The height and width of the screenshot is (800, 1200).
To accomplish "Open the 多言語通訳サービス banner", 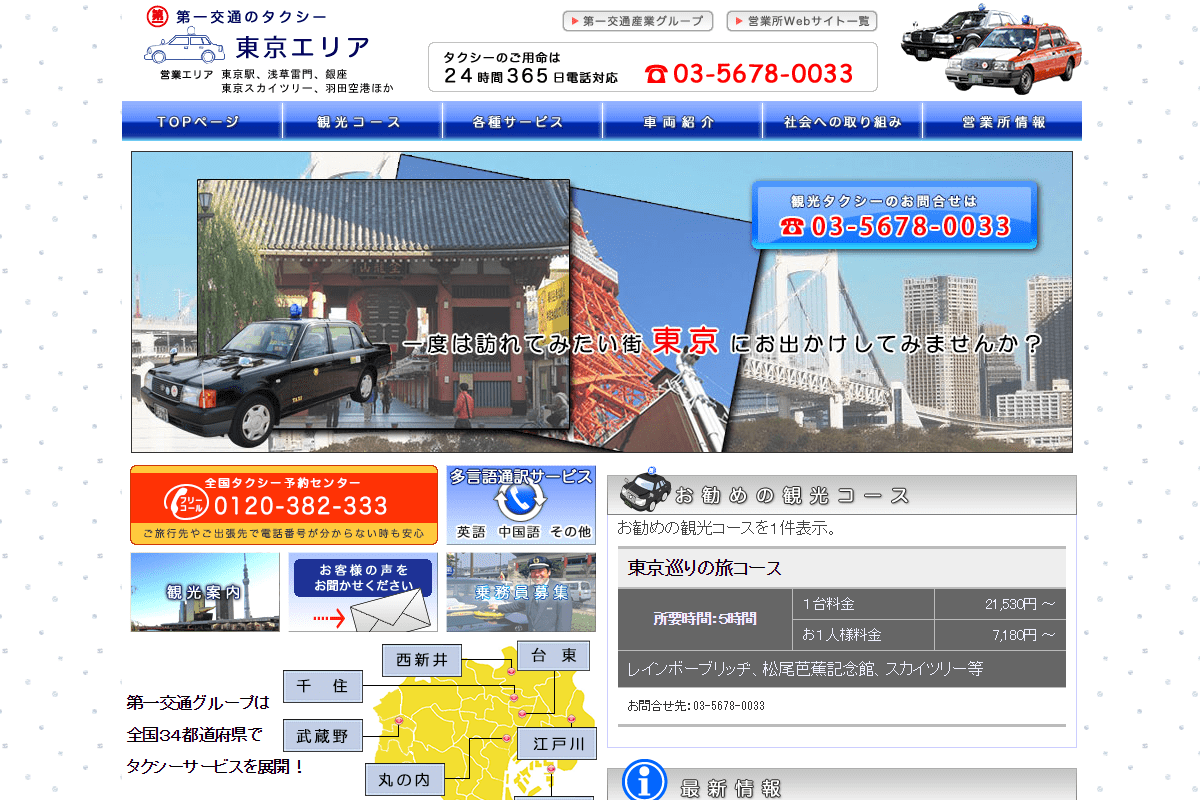I will [521, 505].
